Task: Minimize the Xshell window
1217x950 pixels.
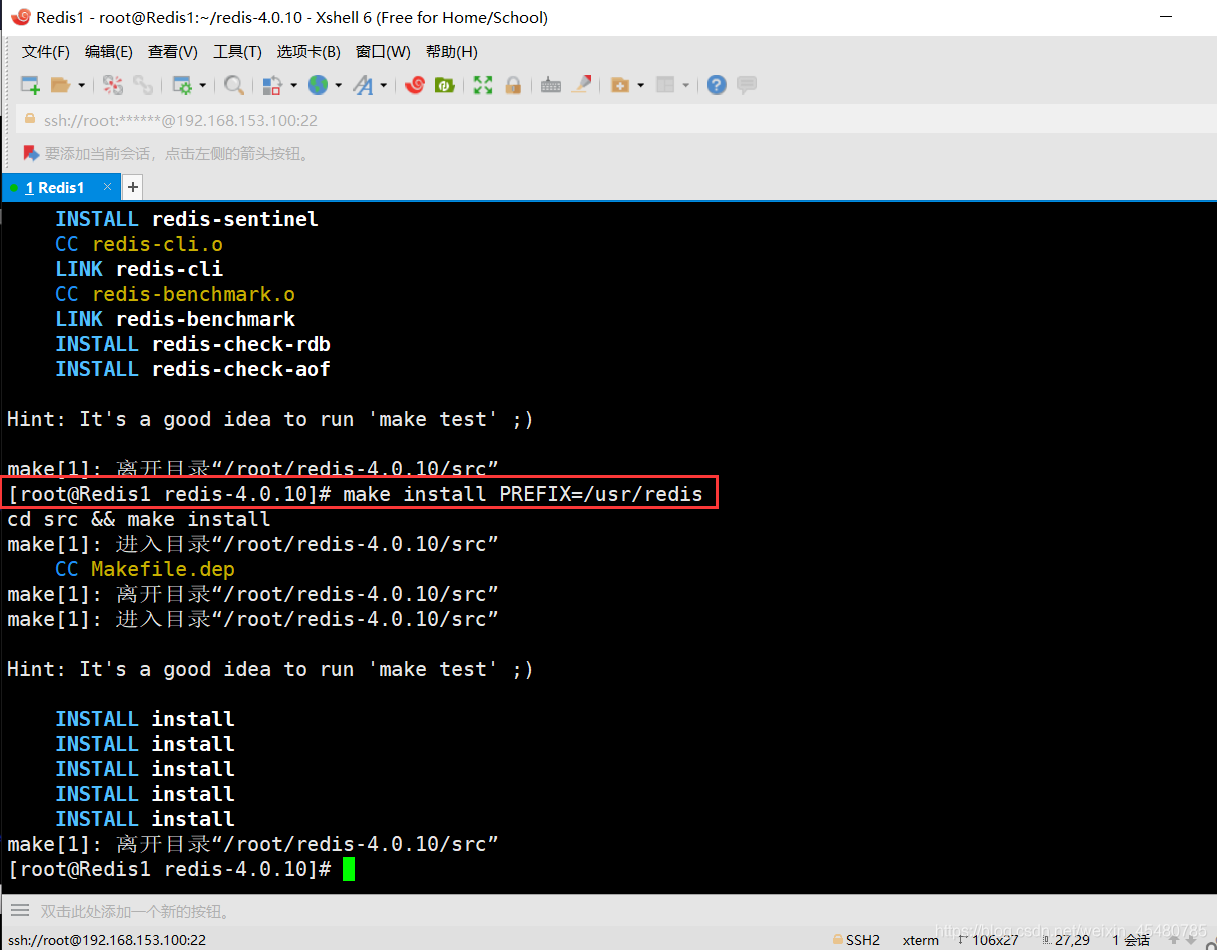Action: (x=1166, y=17)
